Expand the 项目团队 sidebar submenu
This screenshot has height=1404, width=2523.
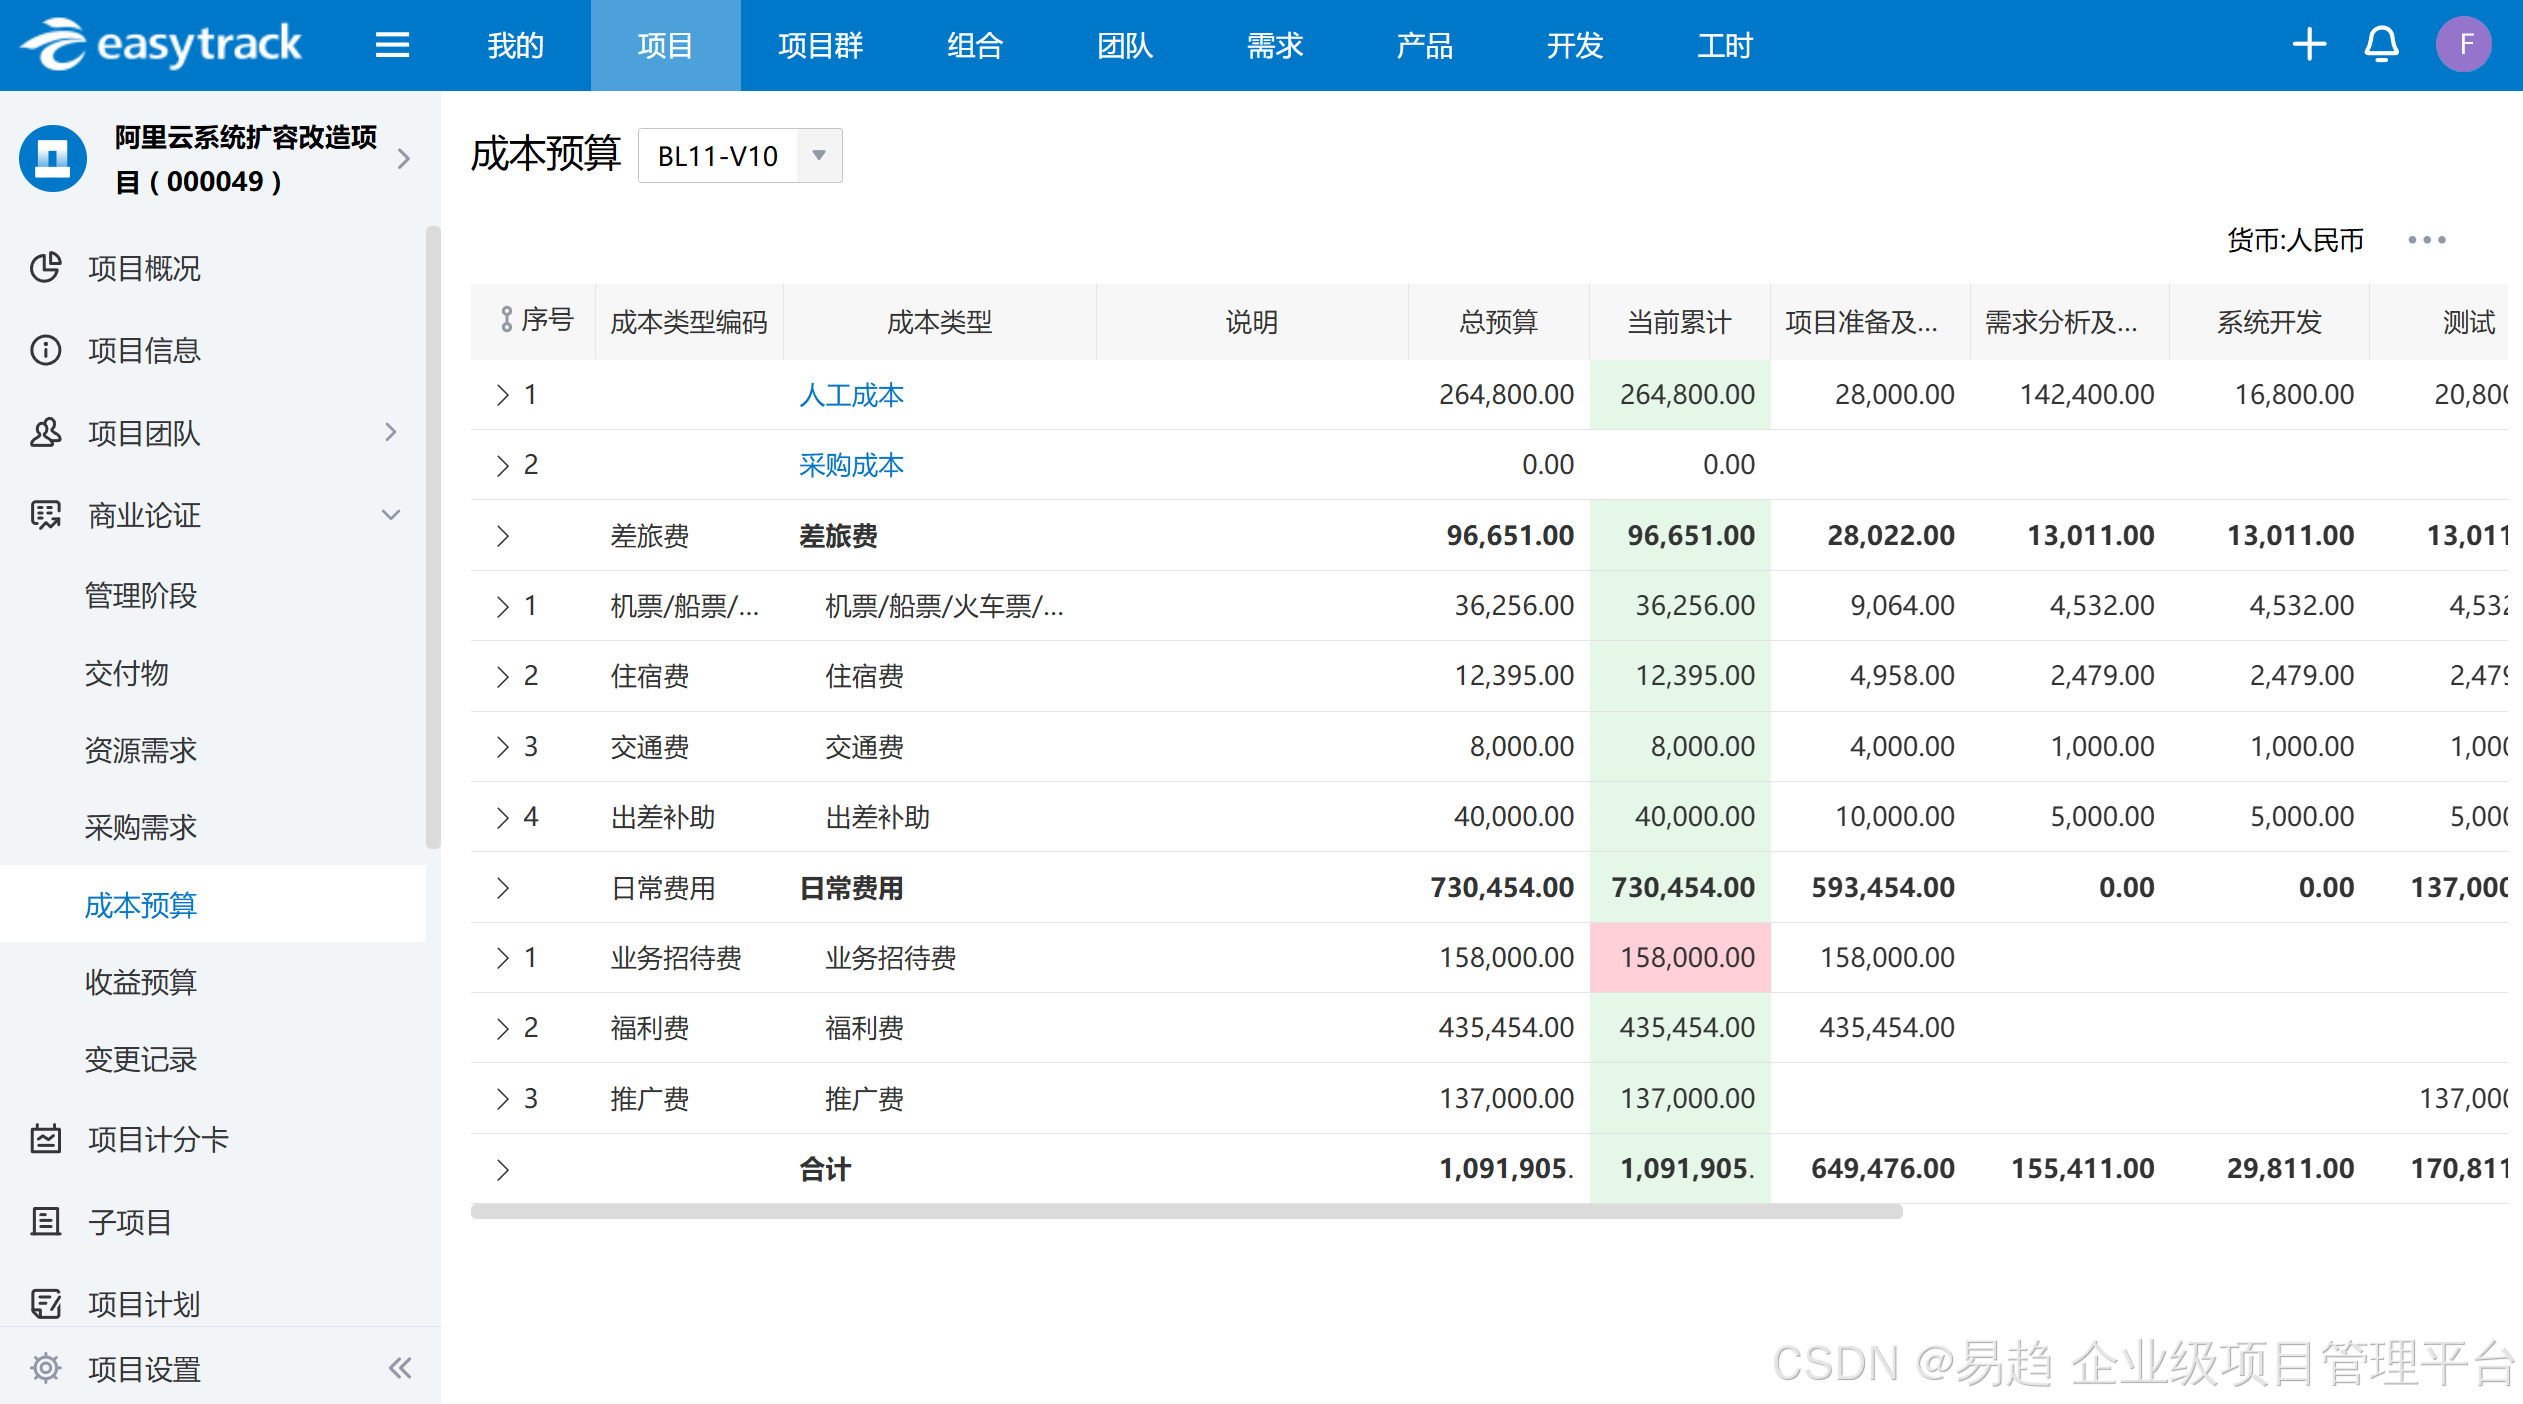click(391, 432)
